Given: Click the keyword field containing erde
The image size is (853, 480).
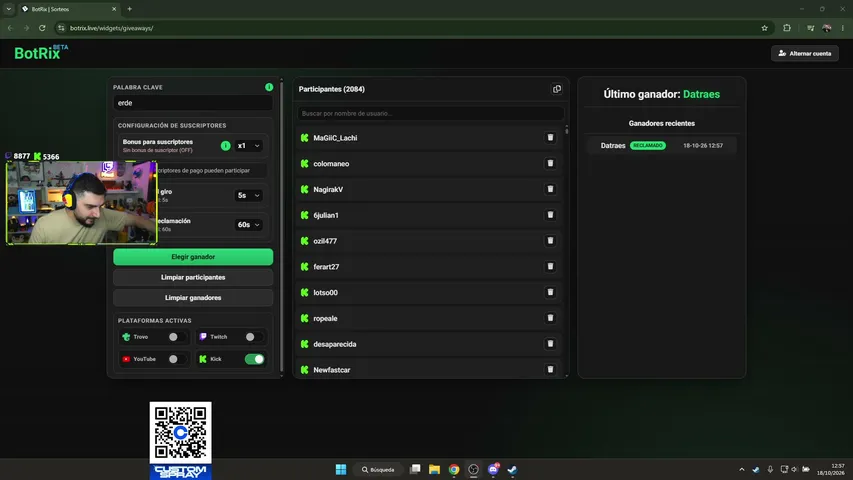Looking at the screenshot, I should pos(193,103).
